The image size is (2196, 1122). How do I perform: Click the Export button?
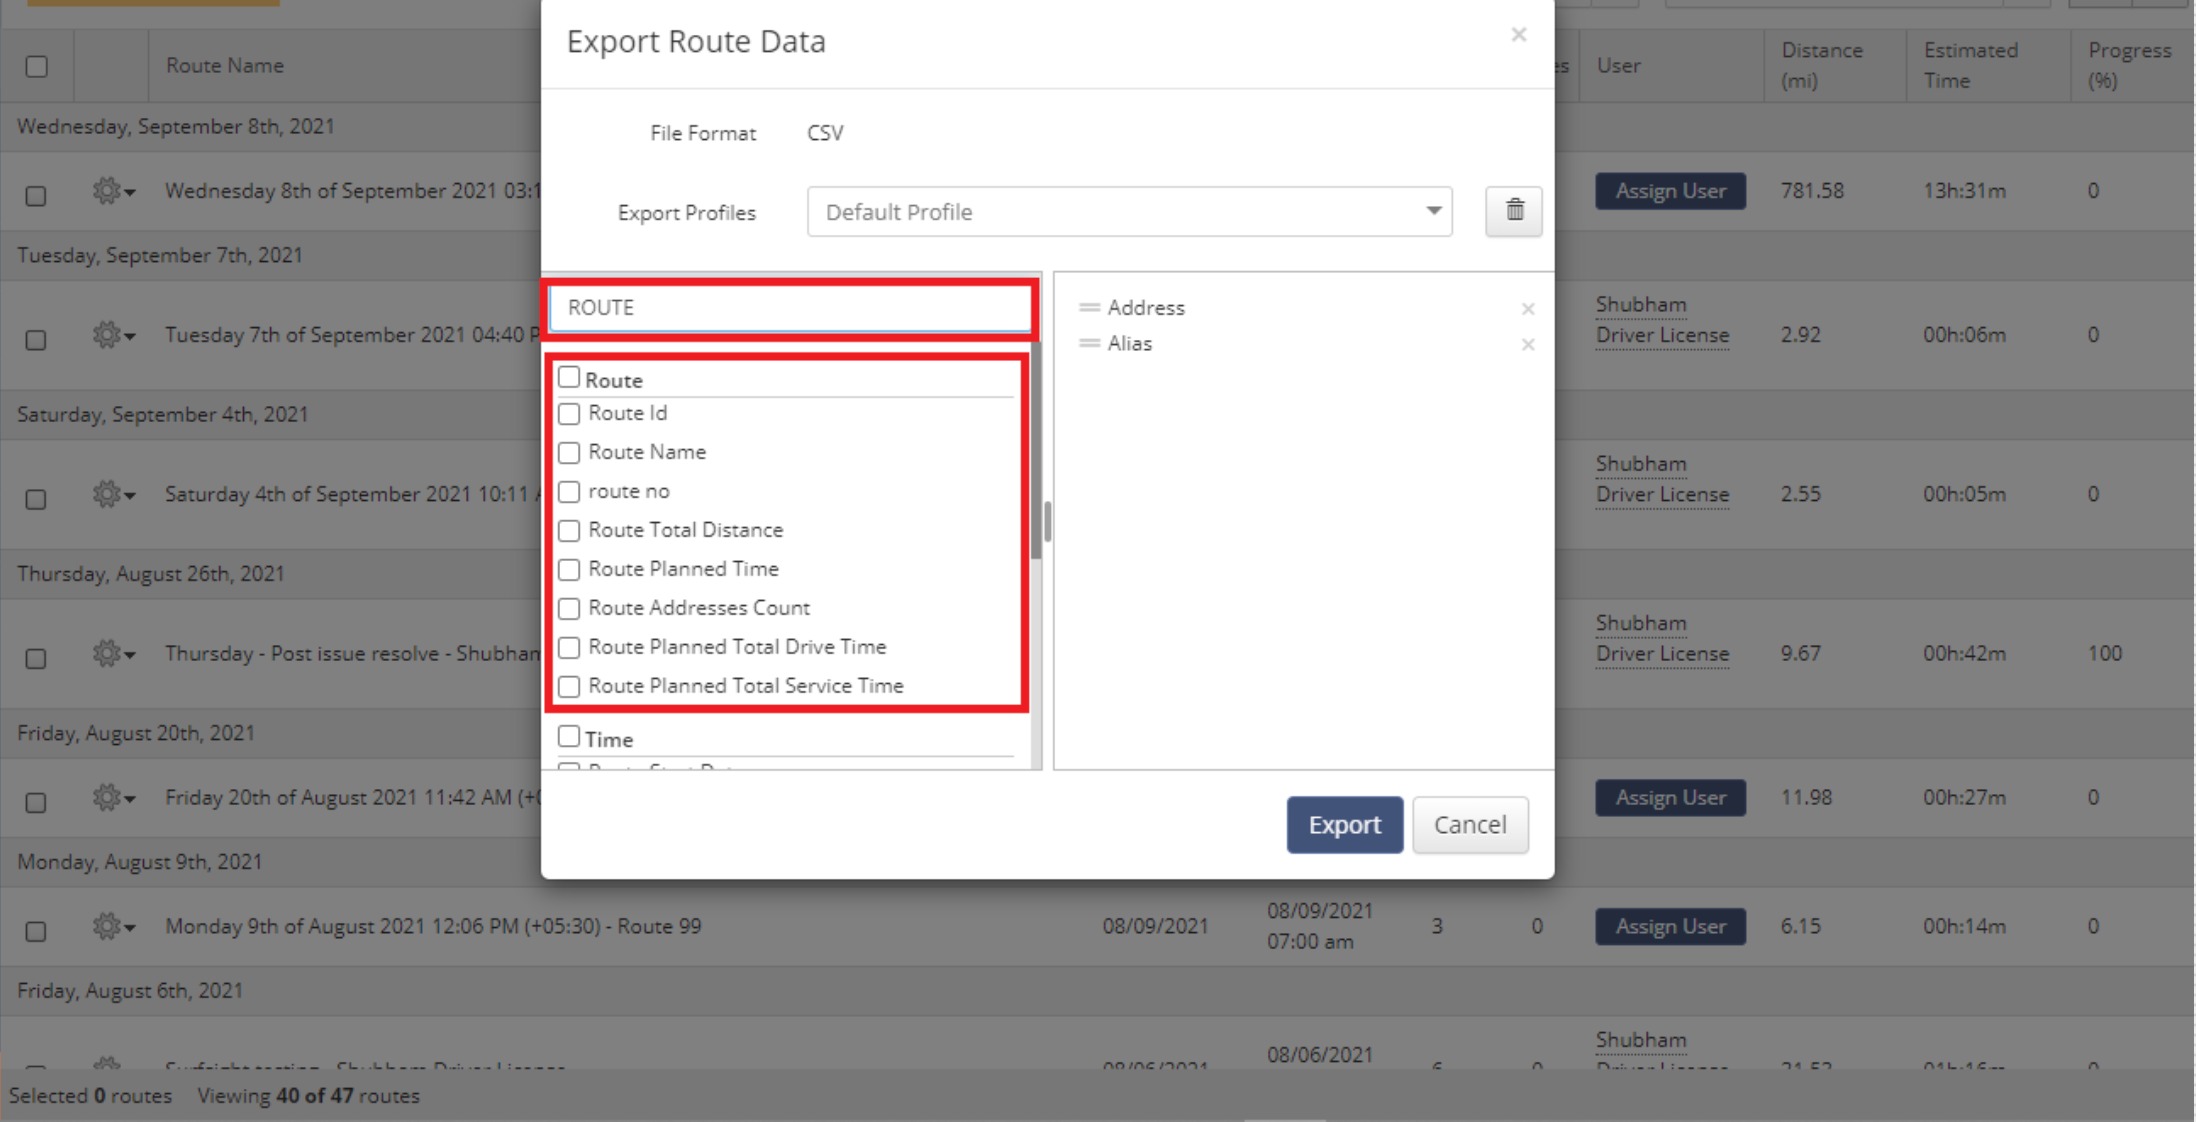click(1344, 824)
